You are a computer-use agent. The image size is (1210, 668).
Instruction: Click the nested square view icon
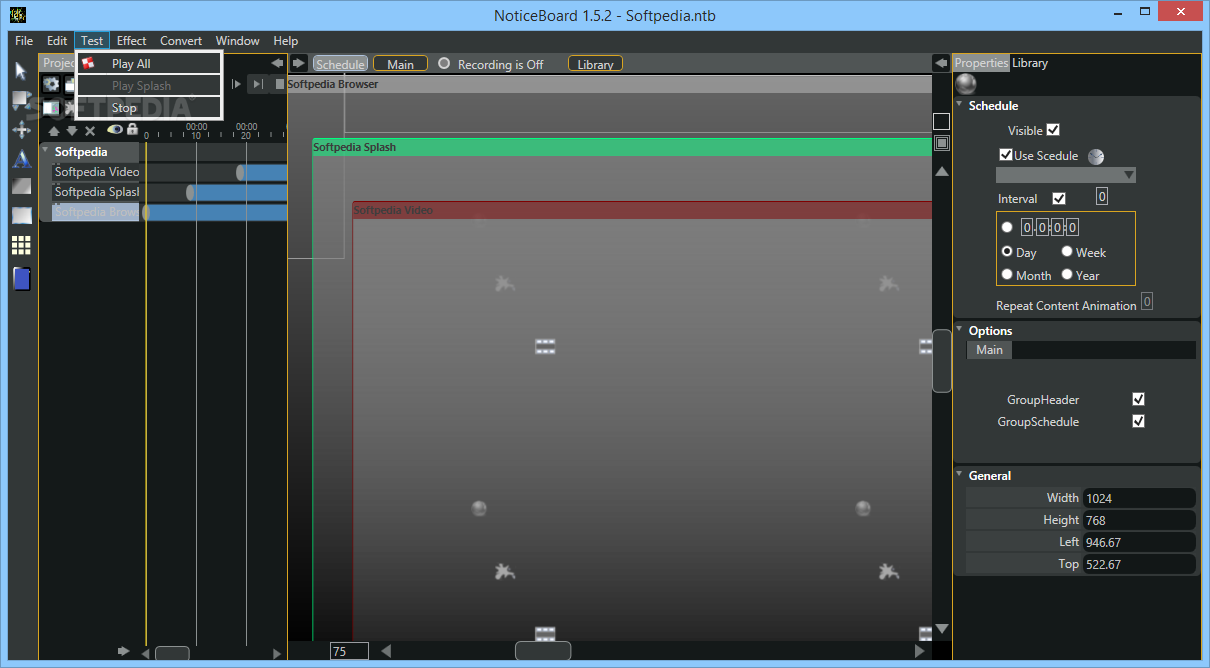pos(941,143)
